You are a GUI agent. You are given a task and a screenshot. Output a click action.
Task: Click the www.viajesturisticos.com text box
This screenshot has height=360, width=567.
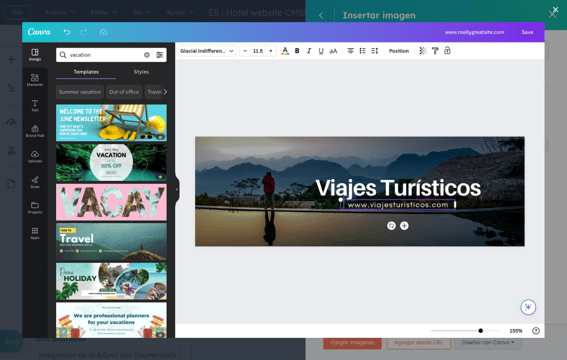click(x=398, y=205)
